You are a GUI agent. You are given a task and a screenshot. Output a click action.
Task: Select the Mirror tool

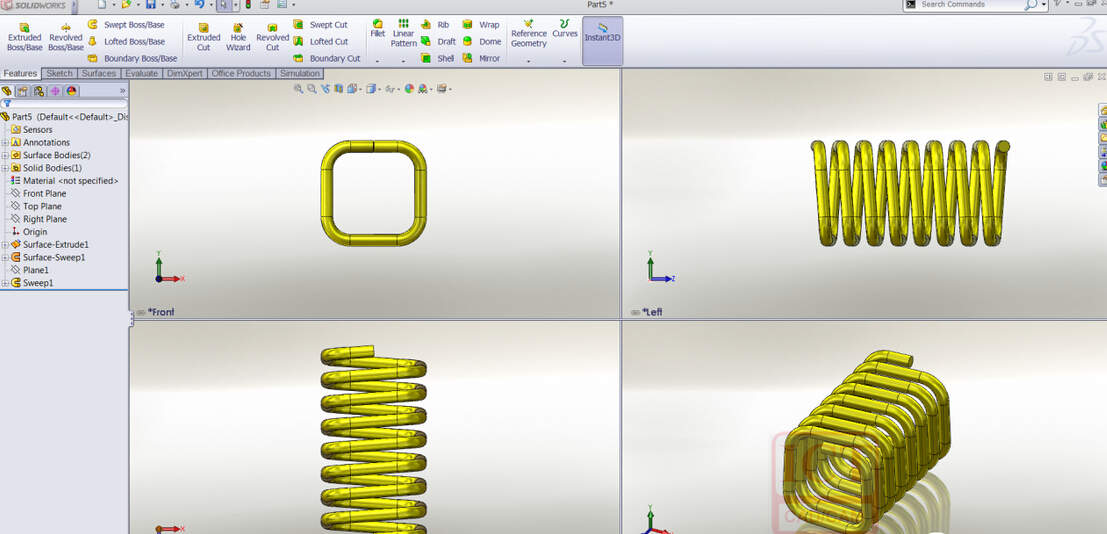coord(481,59)
